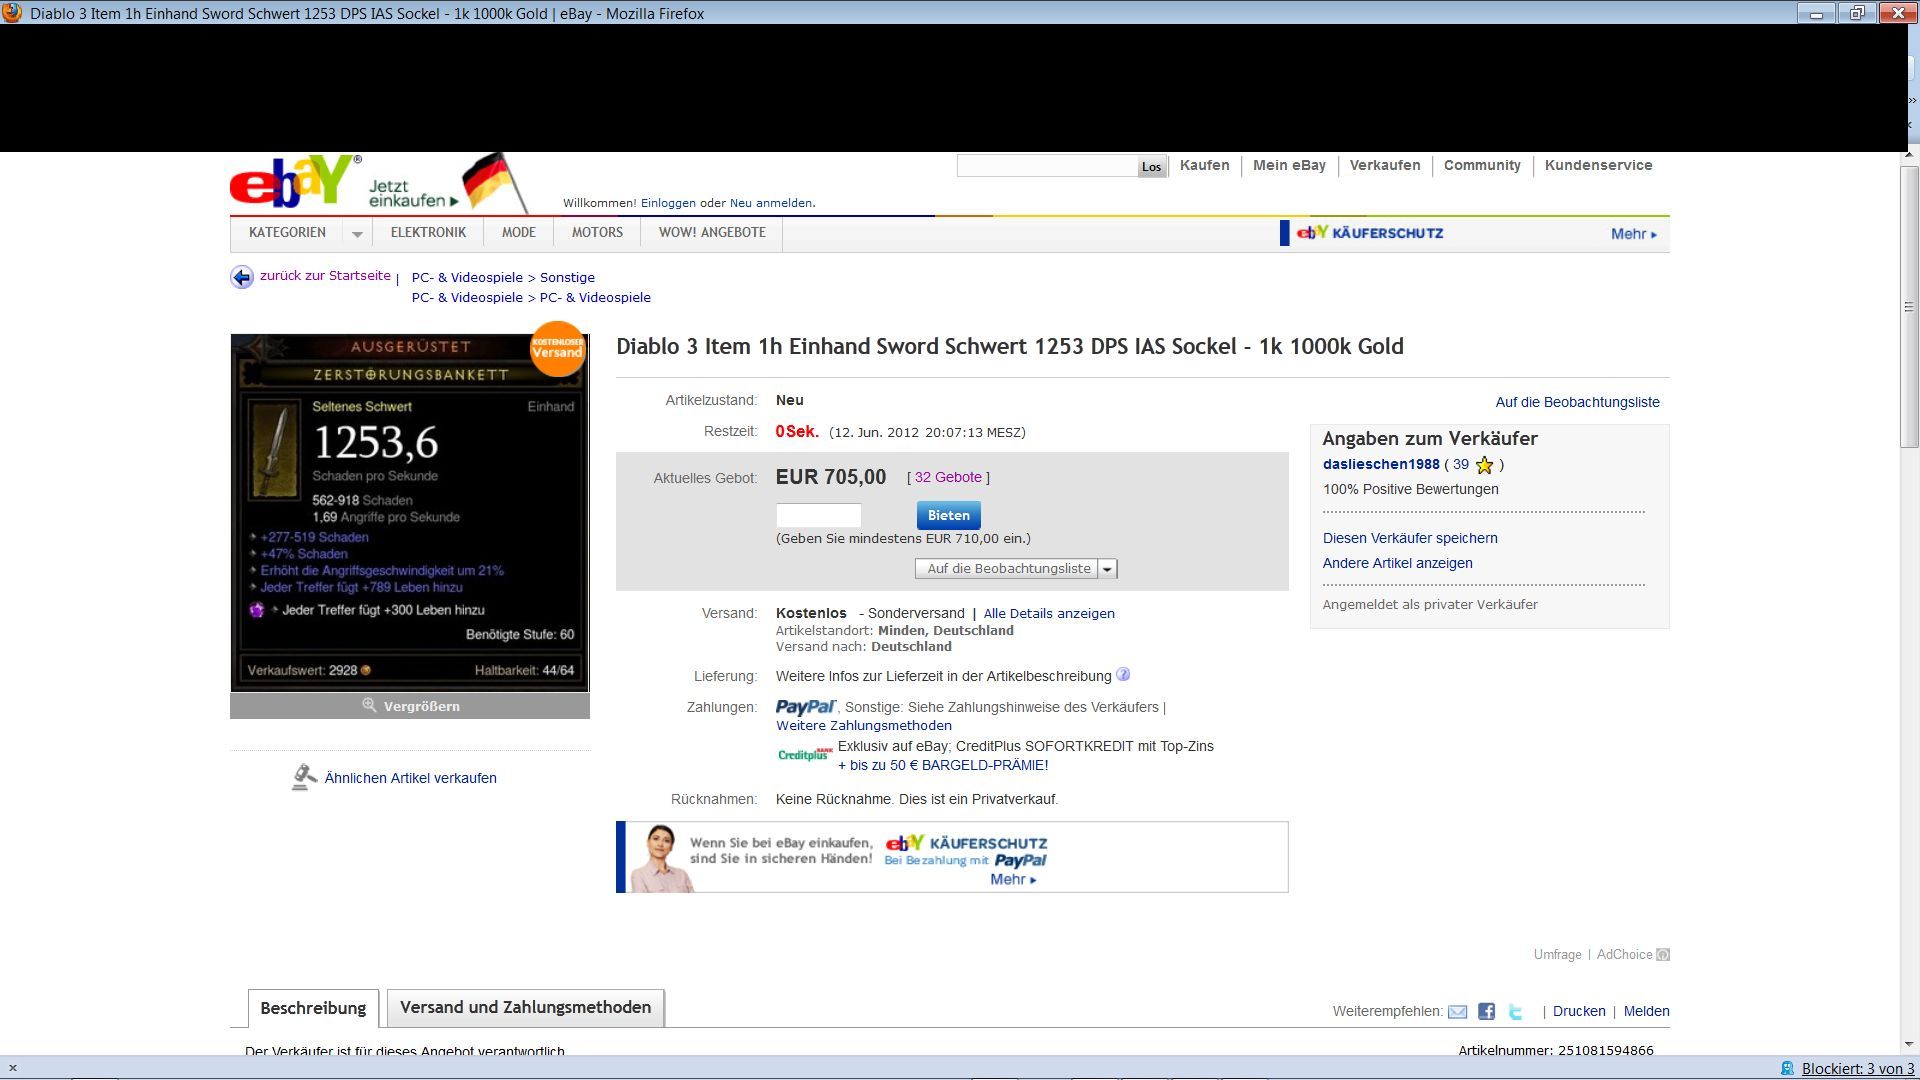Click Ähnlichen Artikel verkaufen link
This screenshot has height=1080, width=1920.
410,778
